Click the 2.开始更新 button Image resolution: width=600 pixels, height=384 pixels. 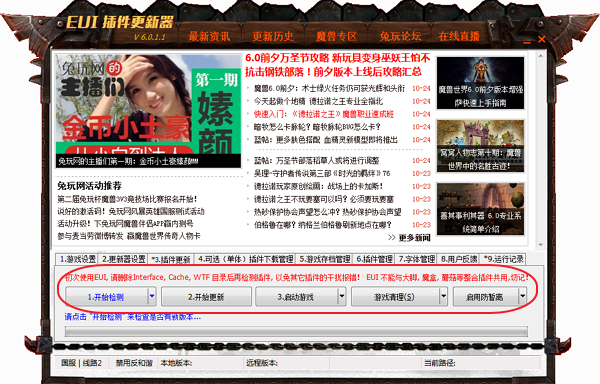click(x=206, y=297)
